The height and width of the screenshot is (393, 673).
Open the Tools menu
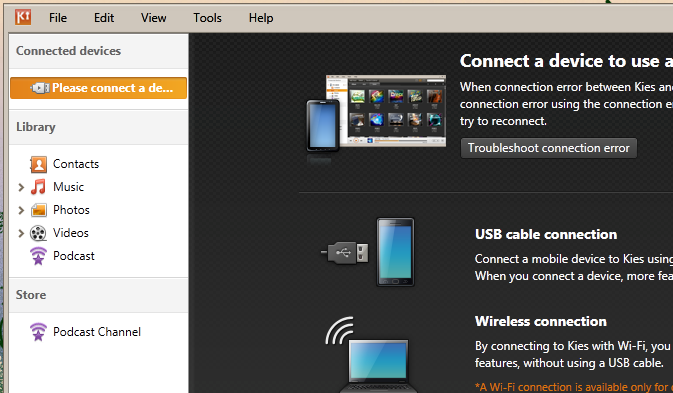tap(207, 18)
